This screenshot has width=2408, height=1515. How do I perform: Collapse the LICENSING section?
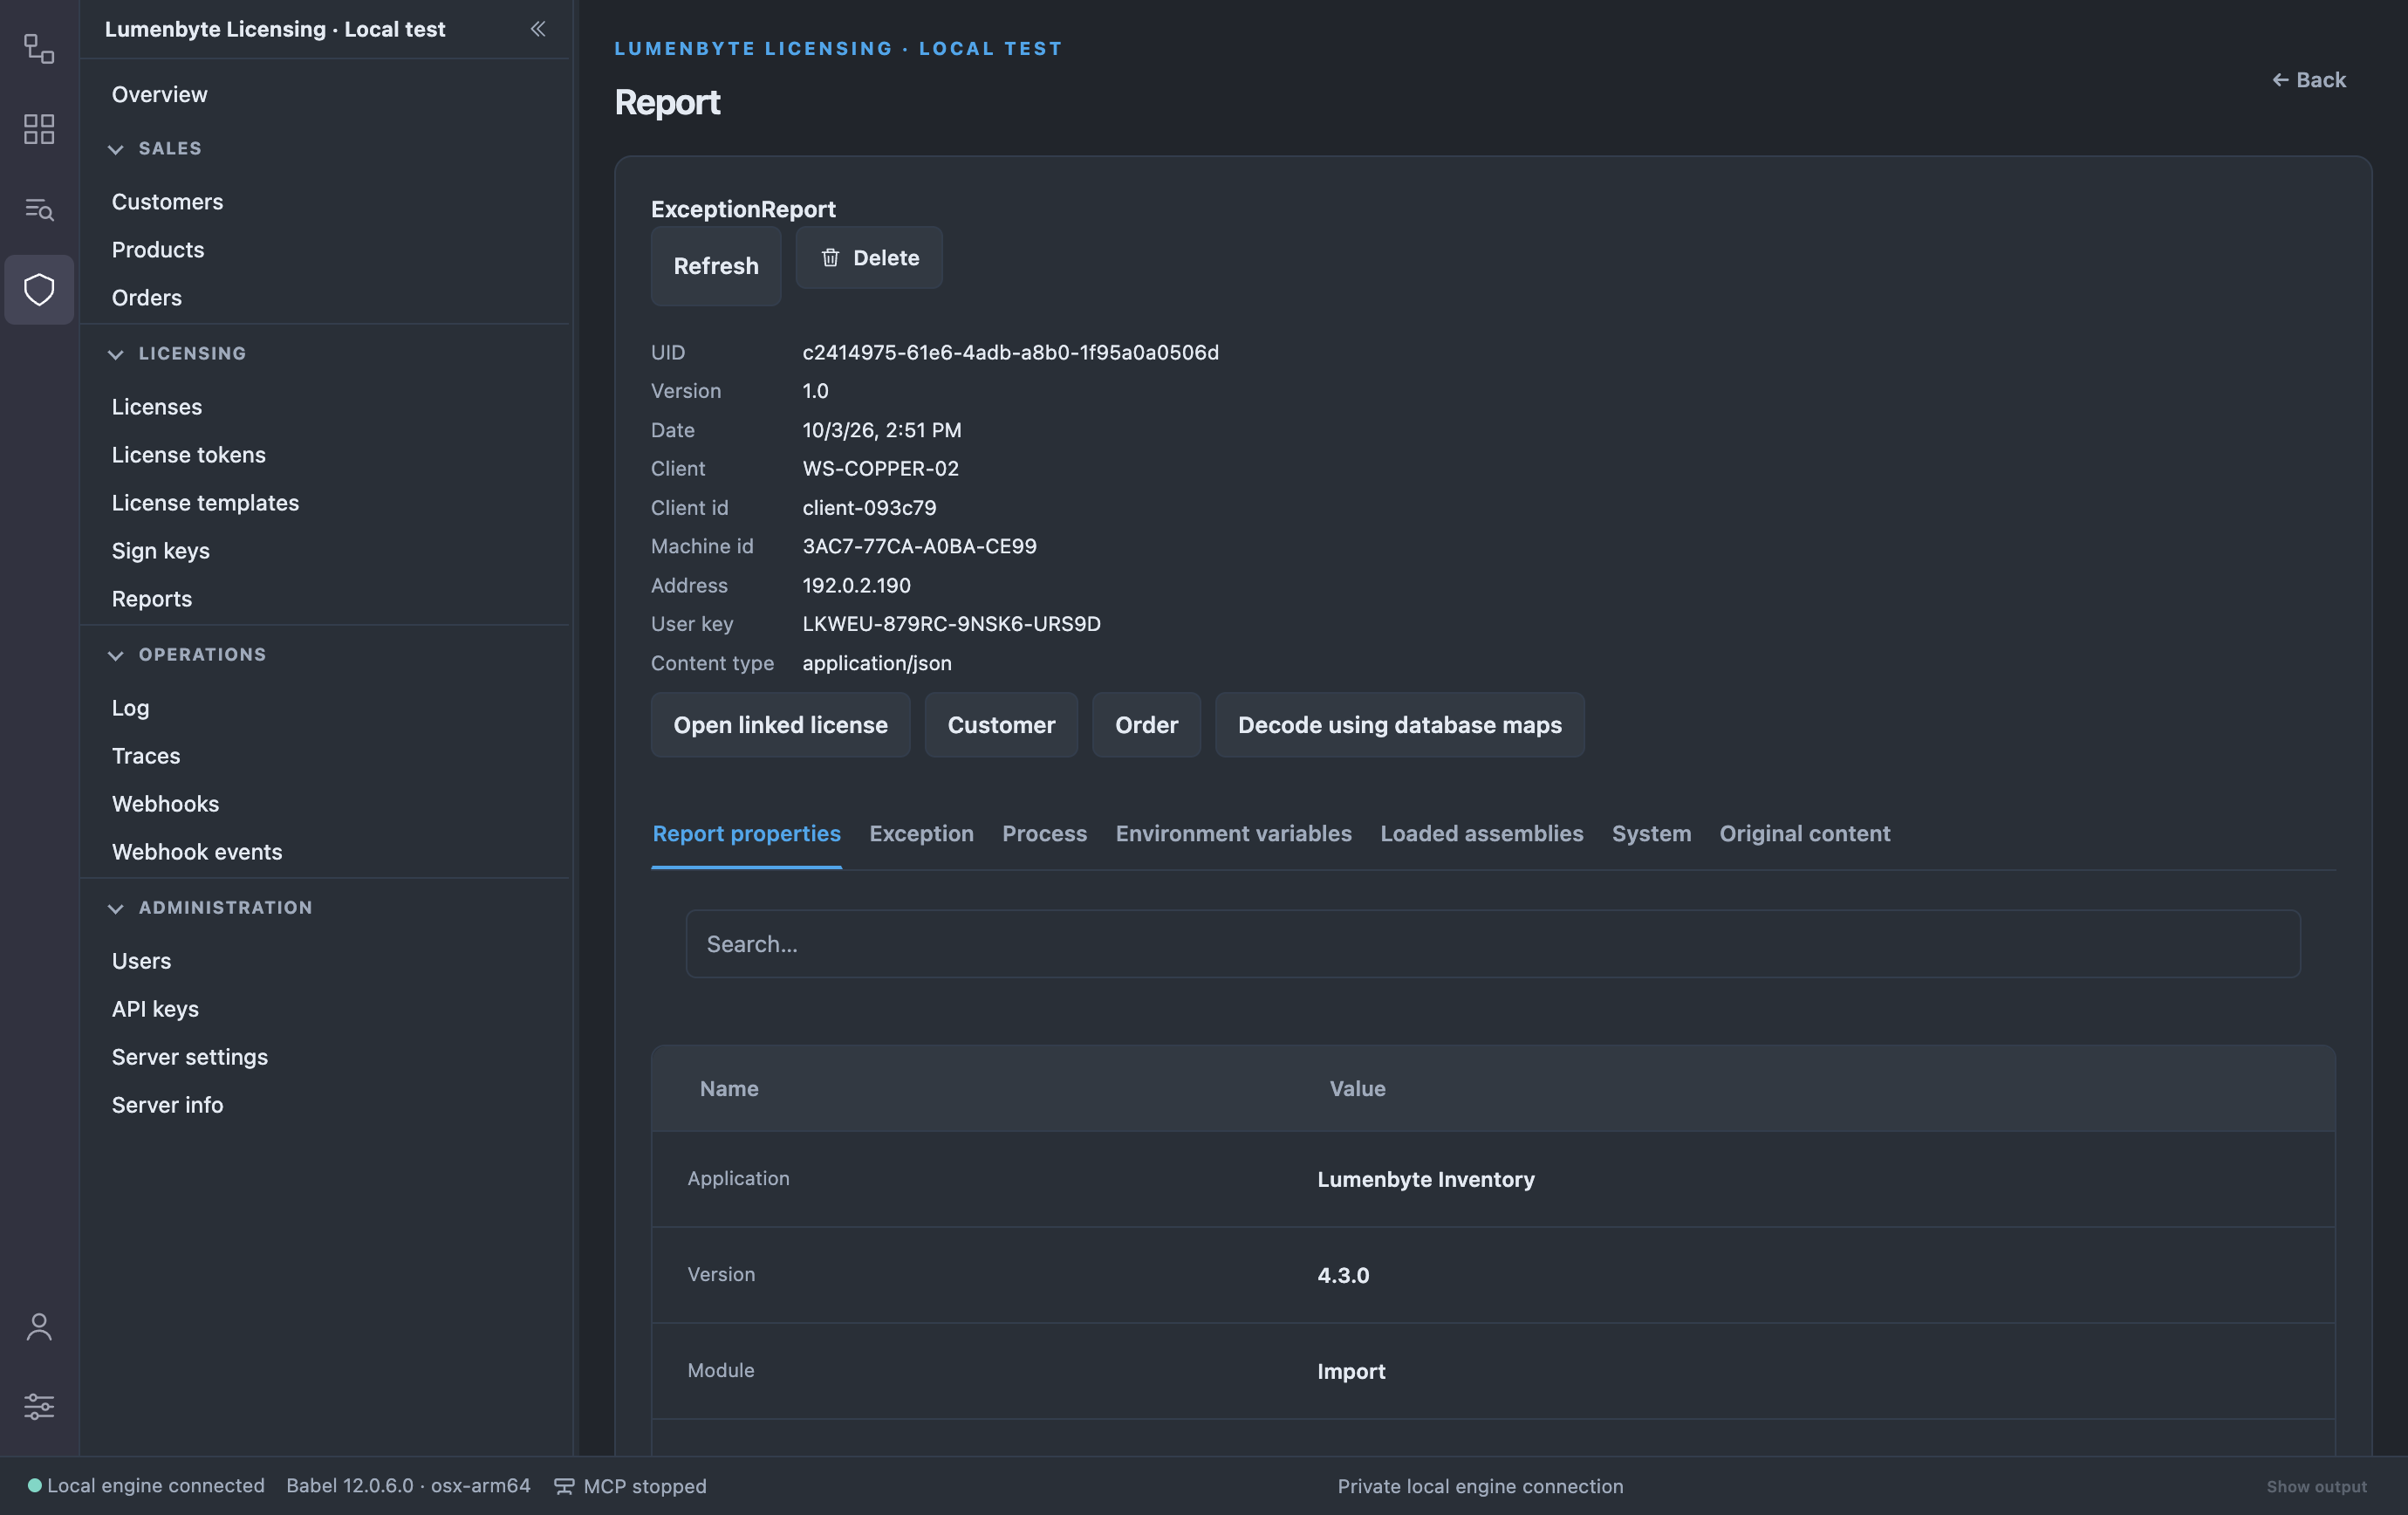[116, 354]
